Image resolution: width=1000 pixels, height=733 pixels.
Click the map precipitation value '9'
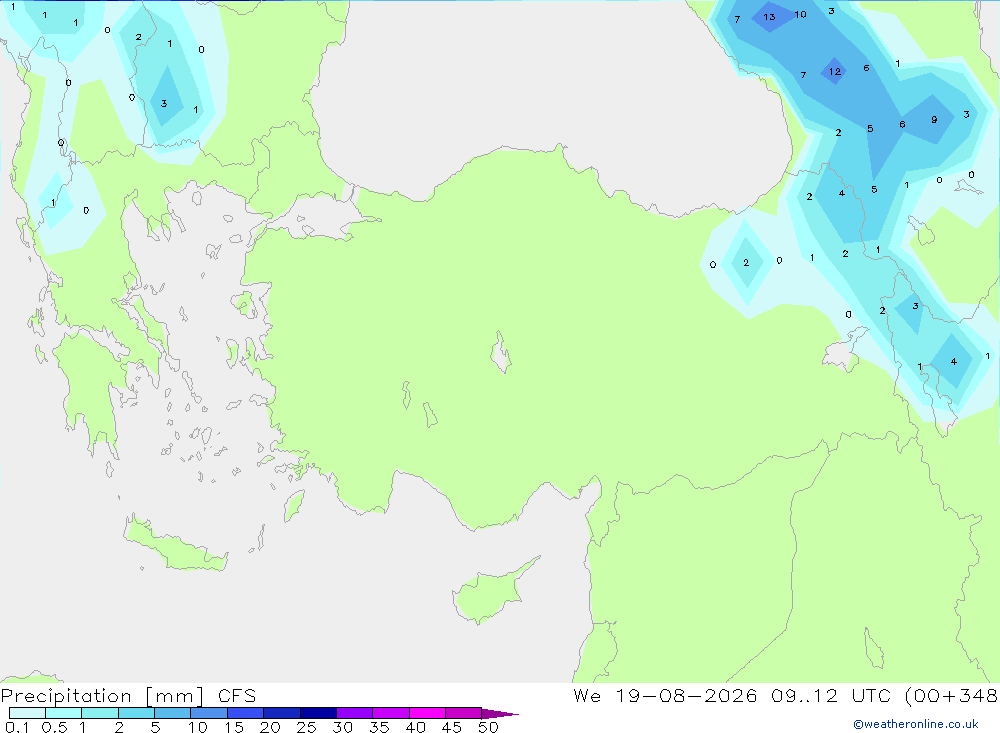coord(934,119)
